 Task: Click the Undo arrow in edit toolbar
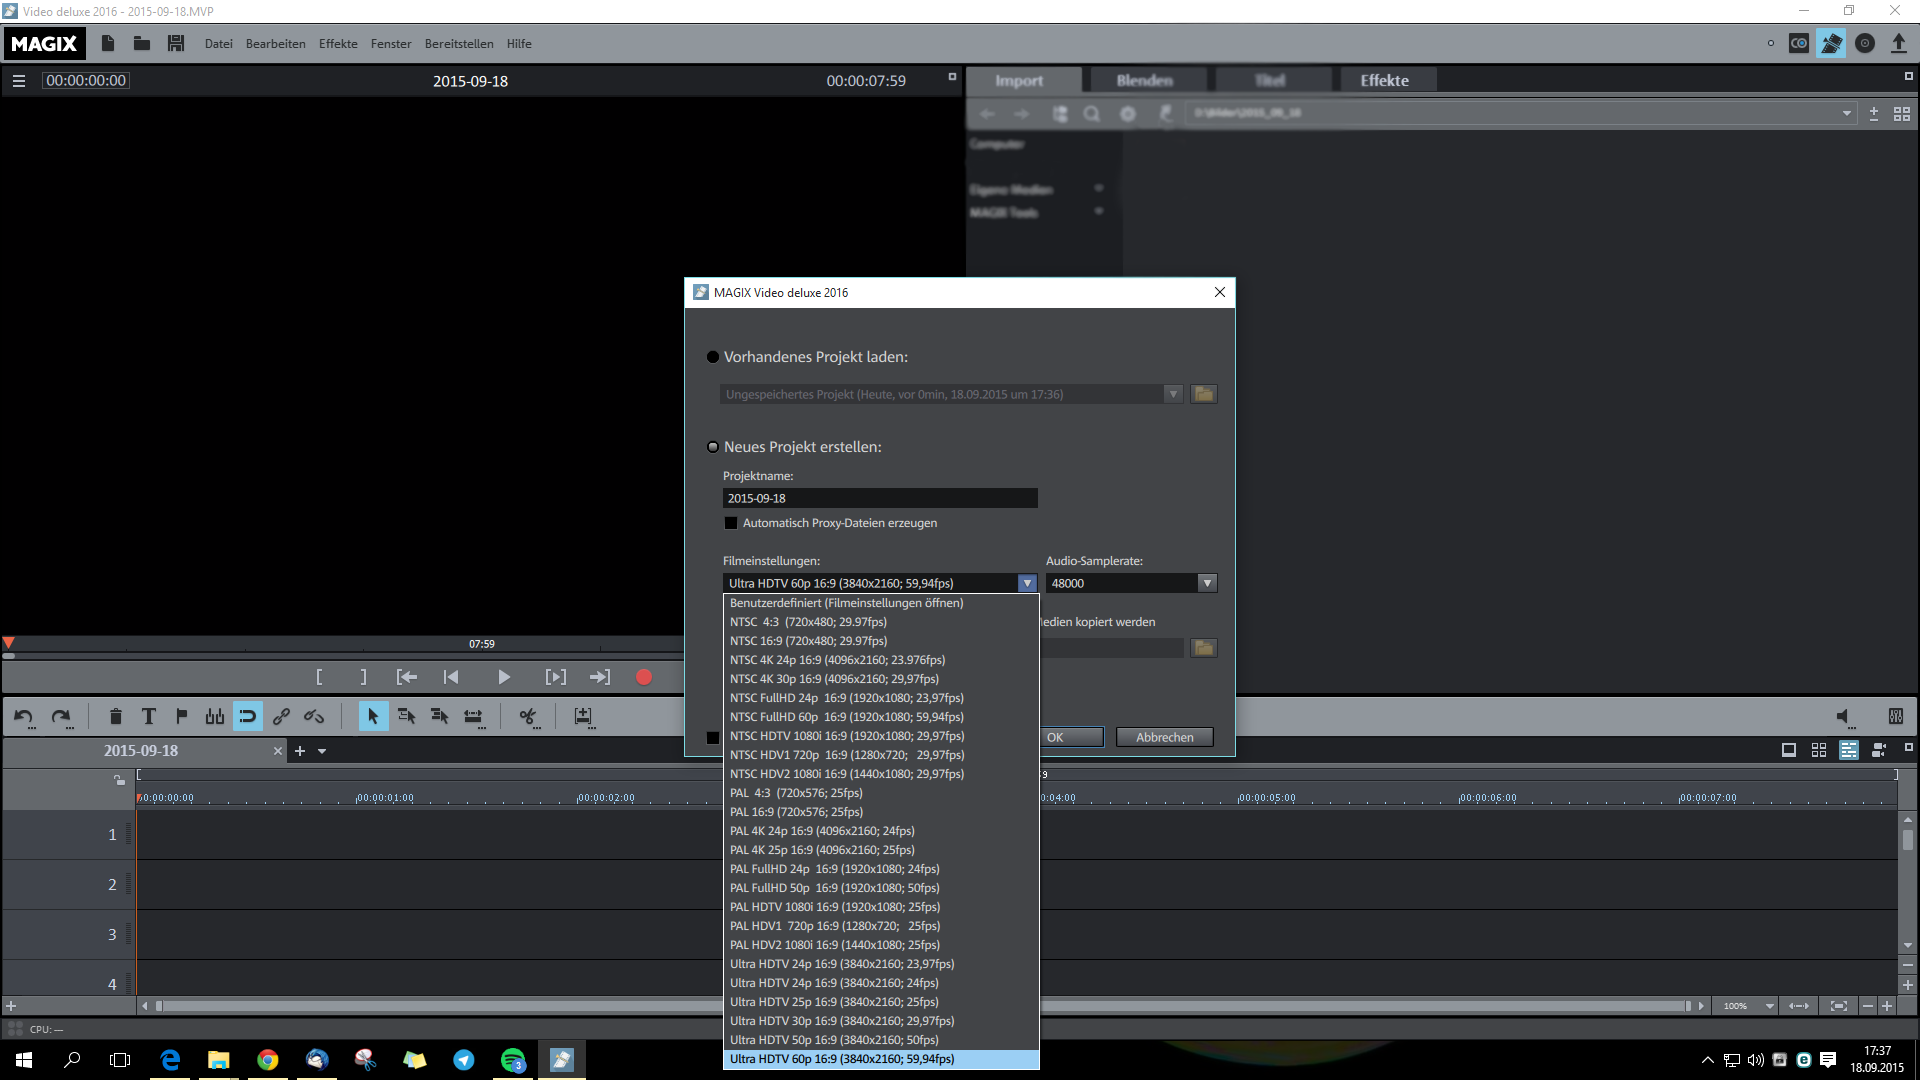pos(24,716)
